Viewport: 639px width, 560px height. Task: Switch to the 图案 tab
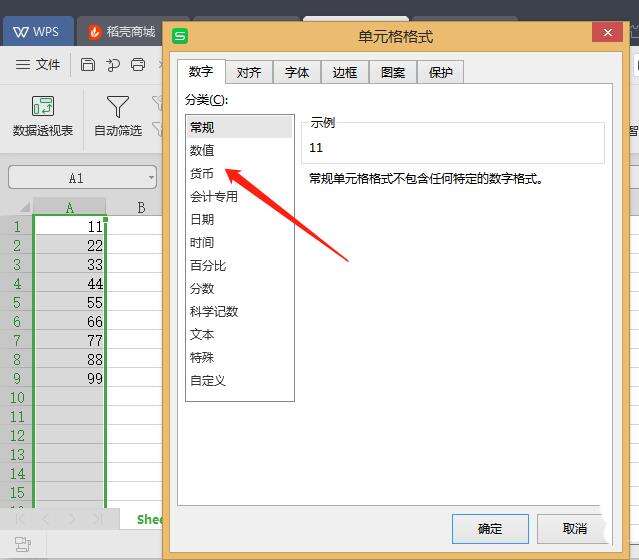coord(393,72)
